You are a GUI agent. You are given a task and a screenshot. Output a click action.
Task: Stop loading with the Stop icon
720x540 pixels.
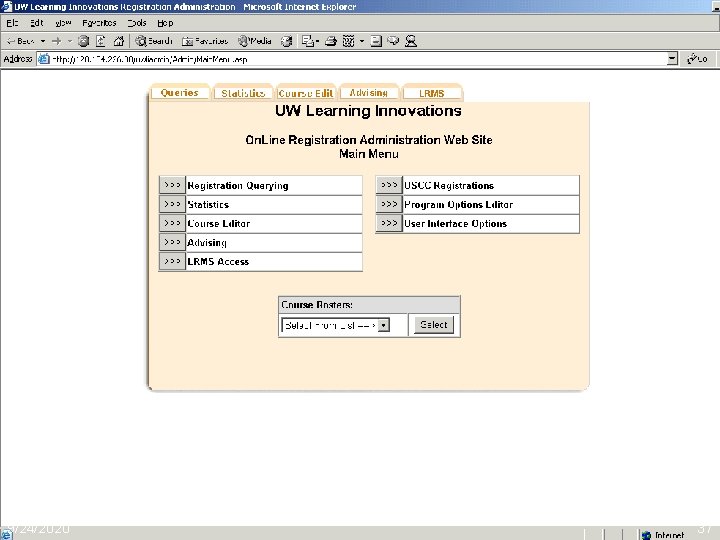click(84, 41)
